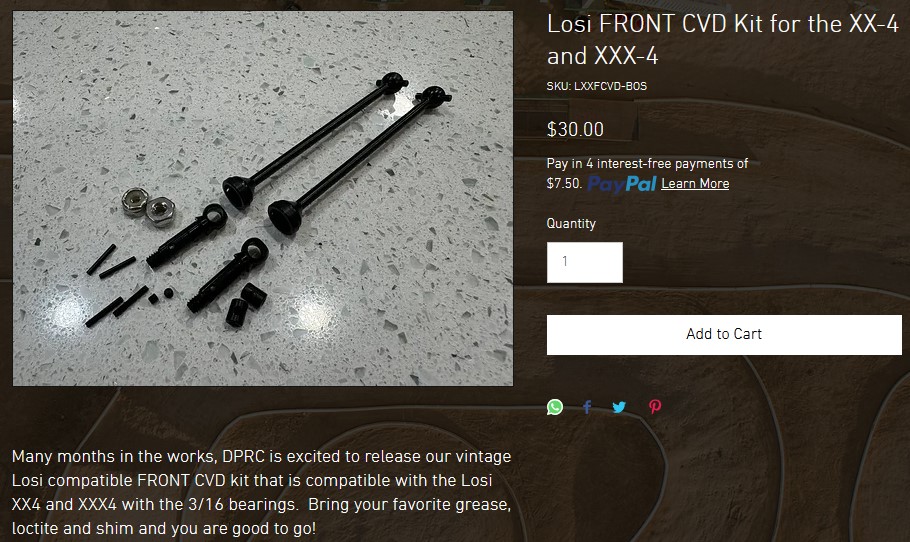Click the Losi FRONT CVD Kit title
910x542 pixels.
(723, 40)
